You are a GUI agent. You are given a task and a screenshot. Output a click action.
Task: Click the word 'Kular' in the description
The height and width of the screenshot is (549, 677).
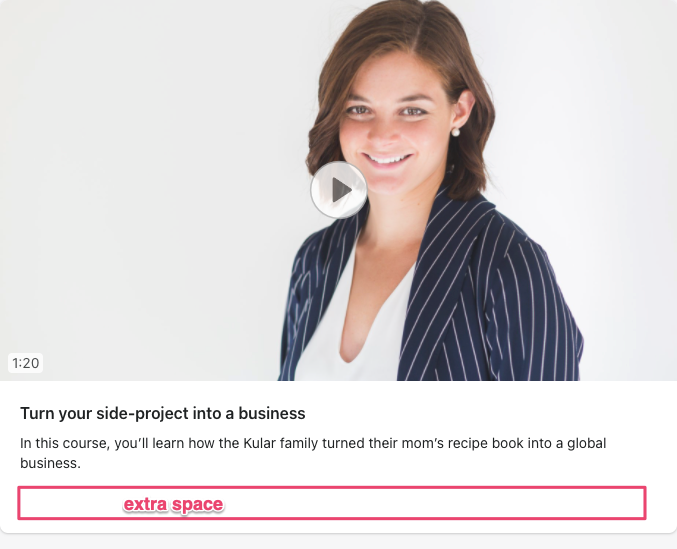pyautogui.click(x=259, y=443)
